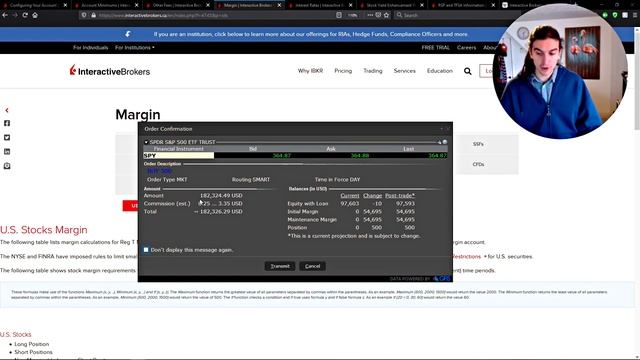
Task: Click the website search magnifier icon
Action: coord(468,71)
